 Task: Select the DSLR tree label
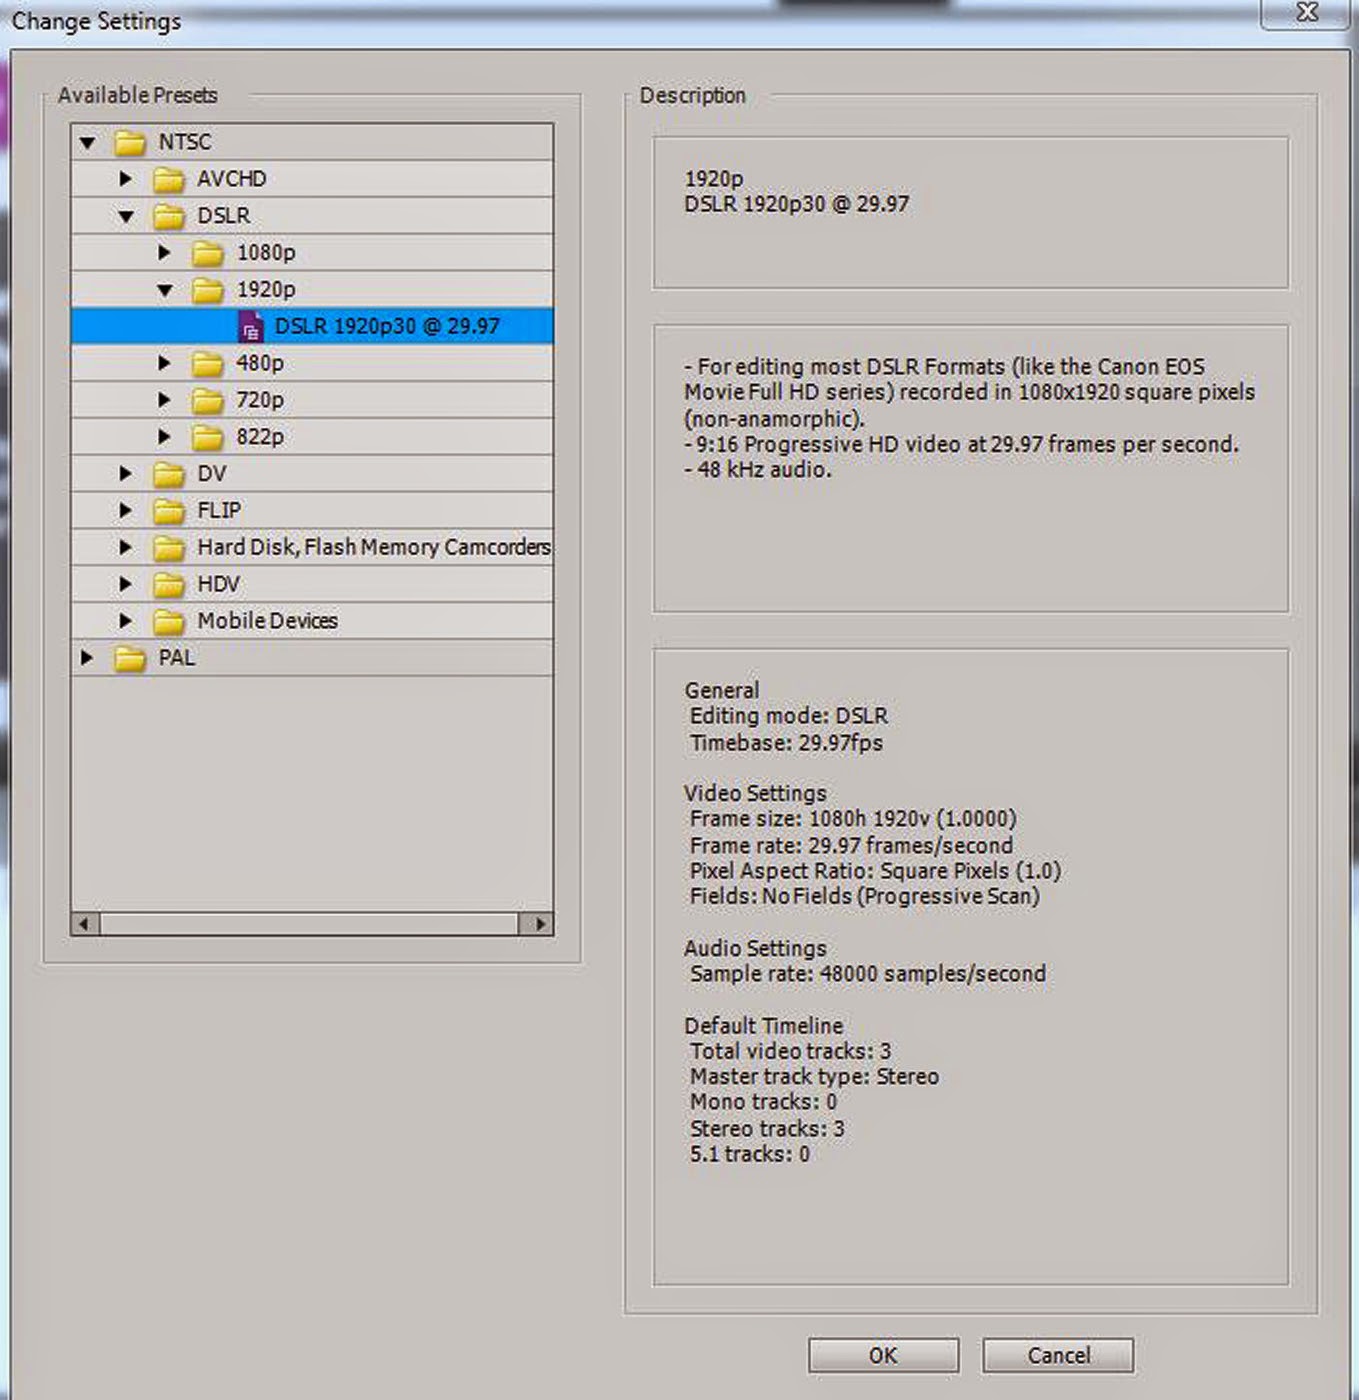pyautogui.click(x=224, y=216)
